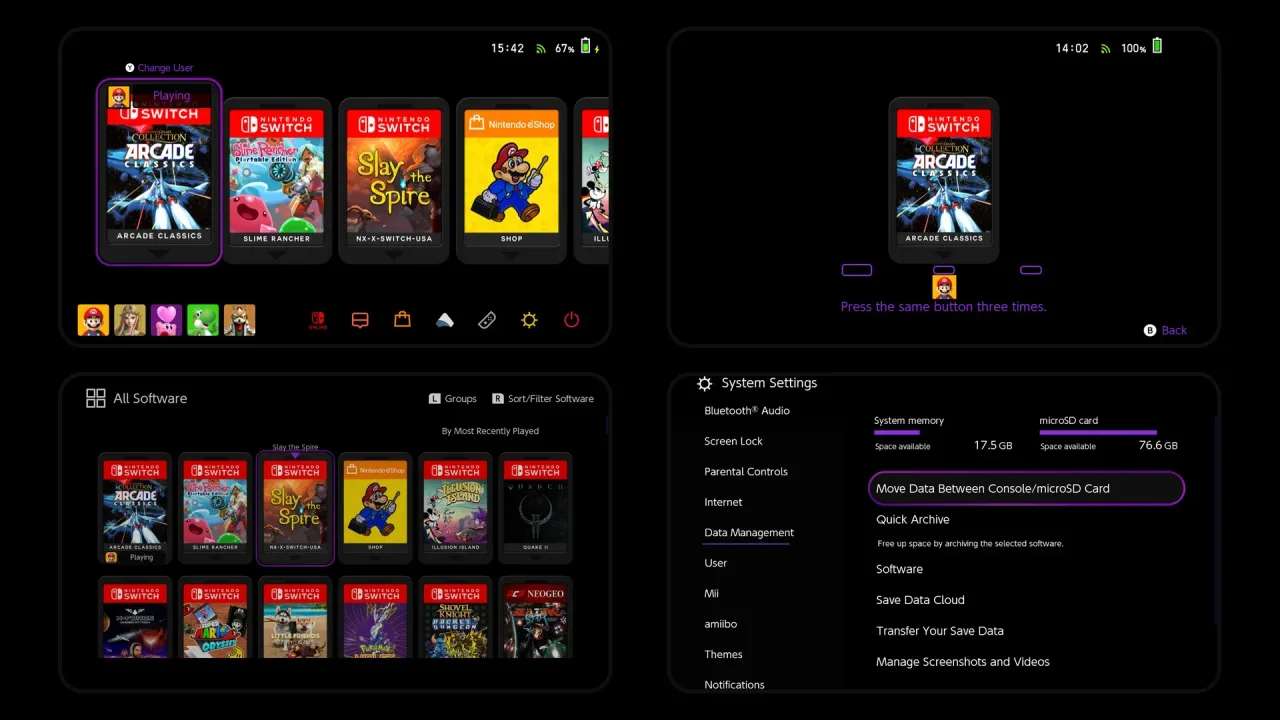Go to Parental Controls in System Settings

[x=746, y=472]
